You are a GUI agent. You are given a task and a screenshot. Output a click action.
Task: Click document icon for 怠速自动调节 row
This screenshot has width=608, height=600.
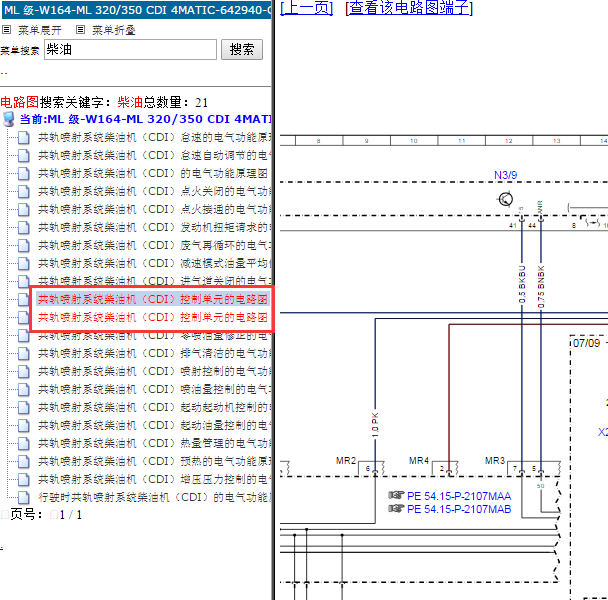[24, 156]
